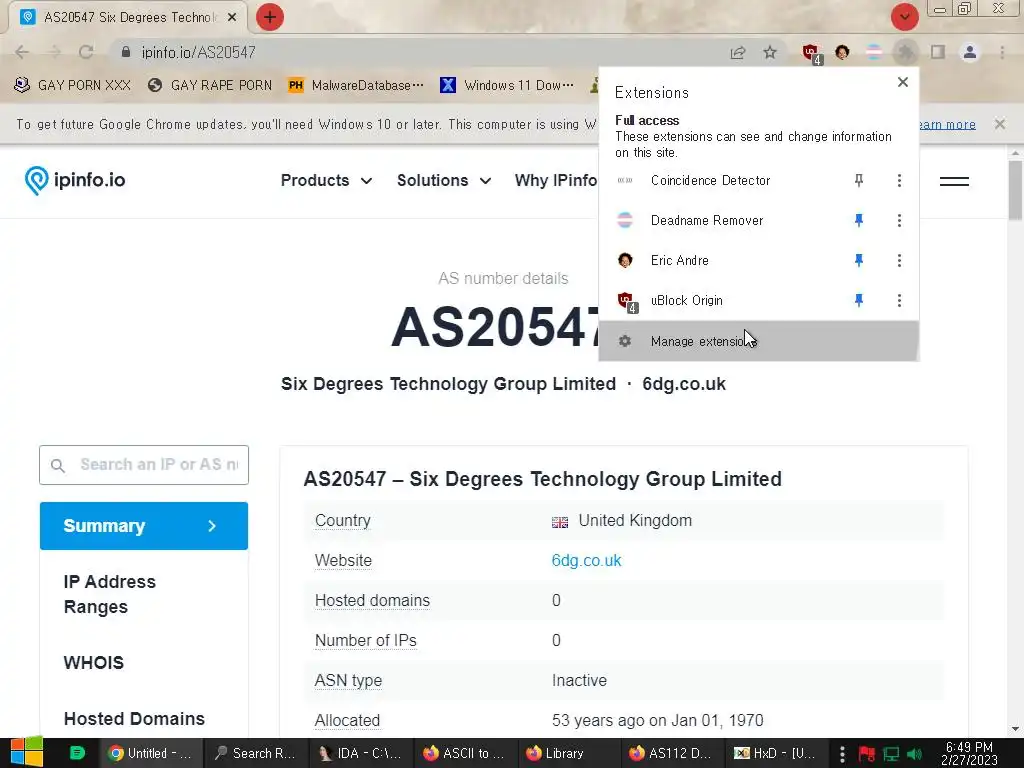Switch to Chrome Untitled taskbar item

pyautogui.click(x=150, y=753)
